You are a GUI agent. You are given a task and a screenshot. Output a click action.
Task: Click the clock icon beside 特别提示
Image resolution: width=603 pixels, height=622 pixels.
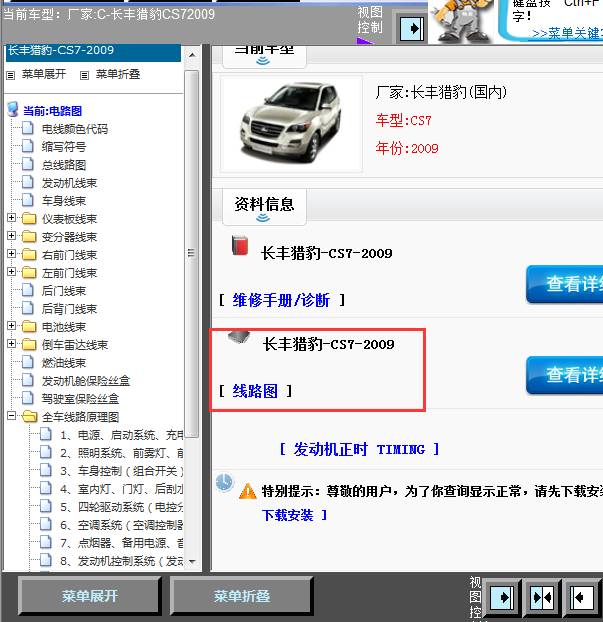[x=224, y=482]
